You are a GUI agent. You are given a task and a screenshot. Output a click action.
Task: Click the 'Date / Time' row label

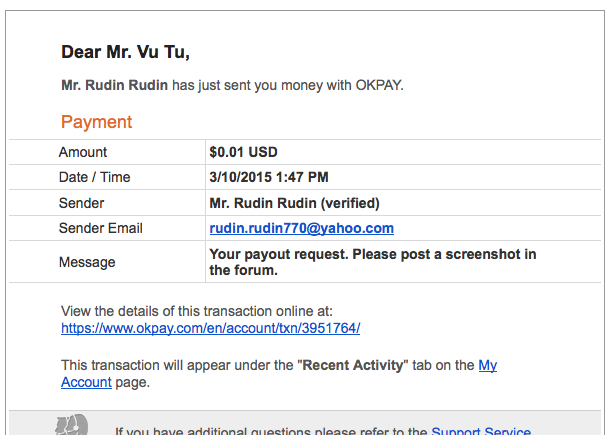coord(95,177)
